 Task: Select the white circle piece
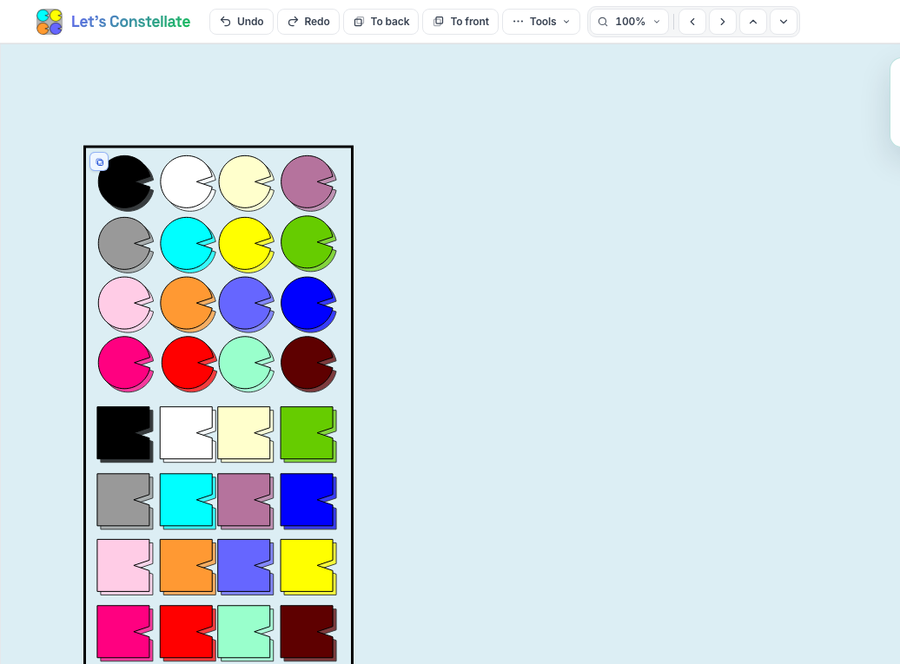click(x=188, y=183)
